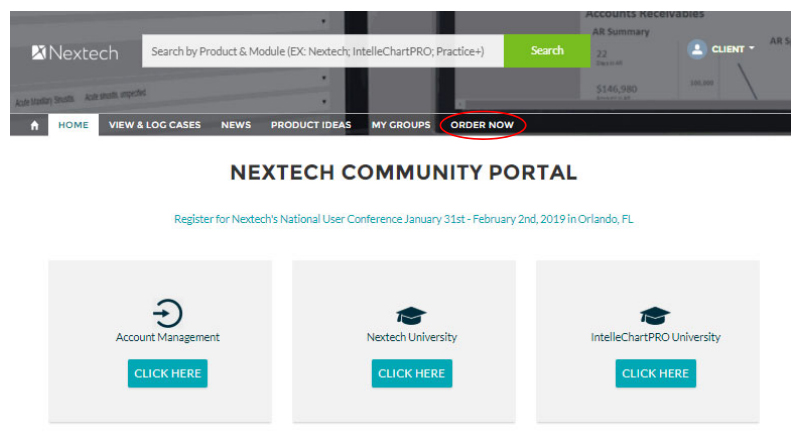
Task: Go to the NEWS tab
Action: click(x=236, y=125)
